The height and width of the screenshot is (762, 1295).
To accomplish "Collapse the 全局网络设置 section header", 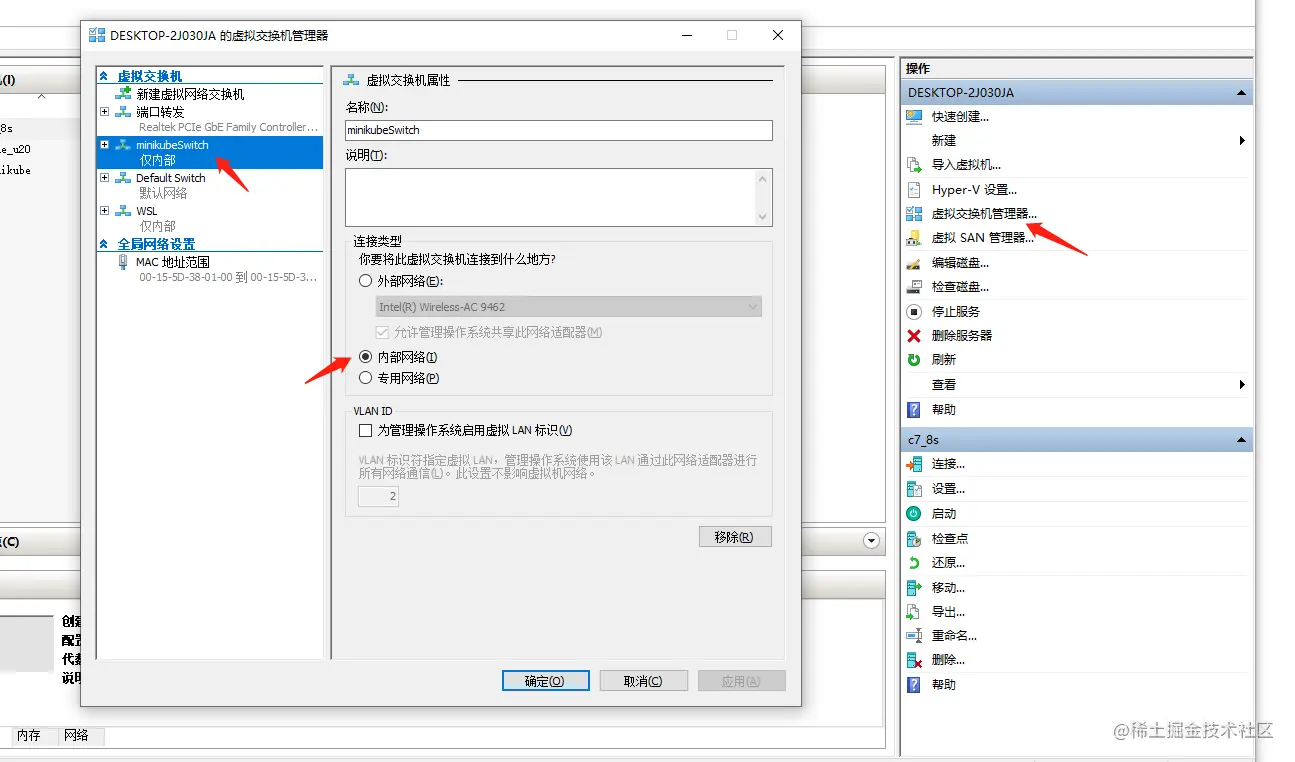I will tap(104, 244).
